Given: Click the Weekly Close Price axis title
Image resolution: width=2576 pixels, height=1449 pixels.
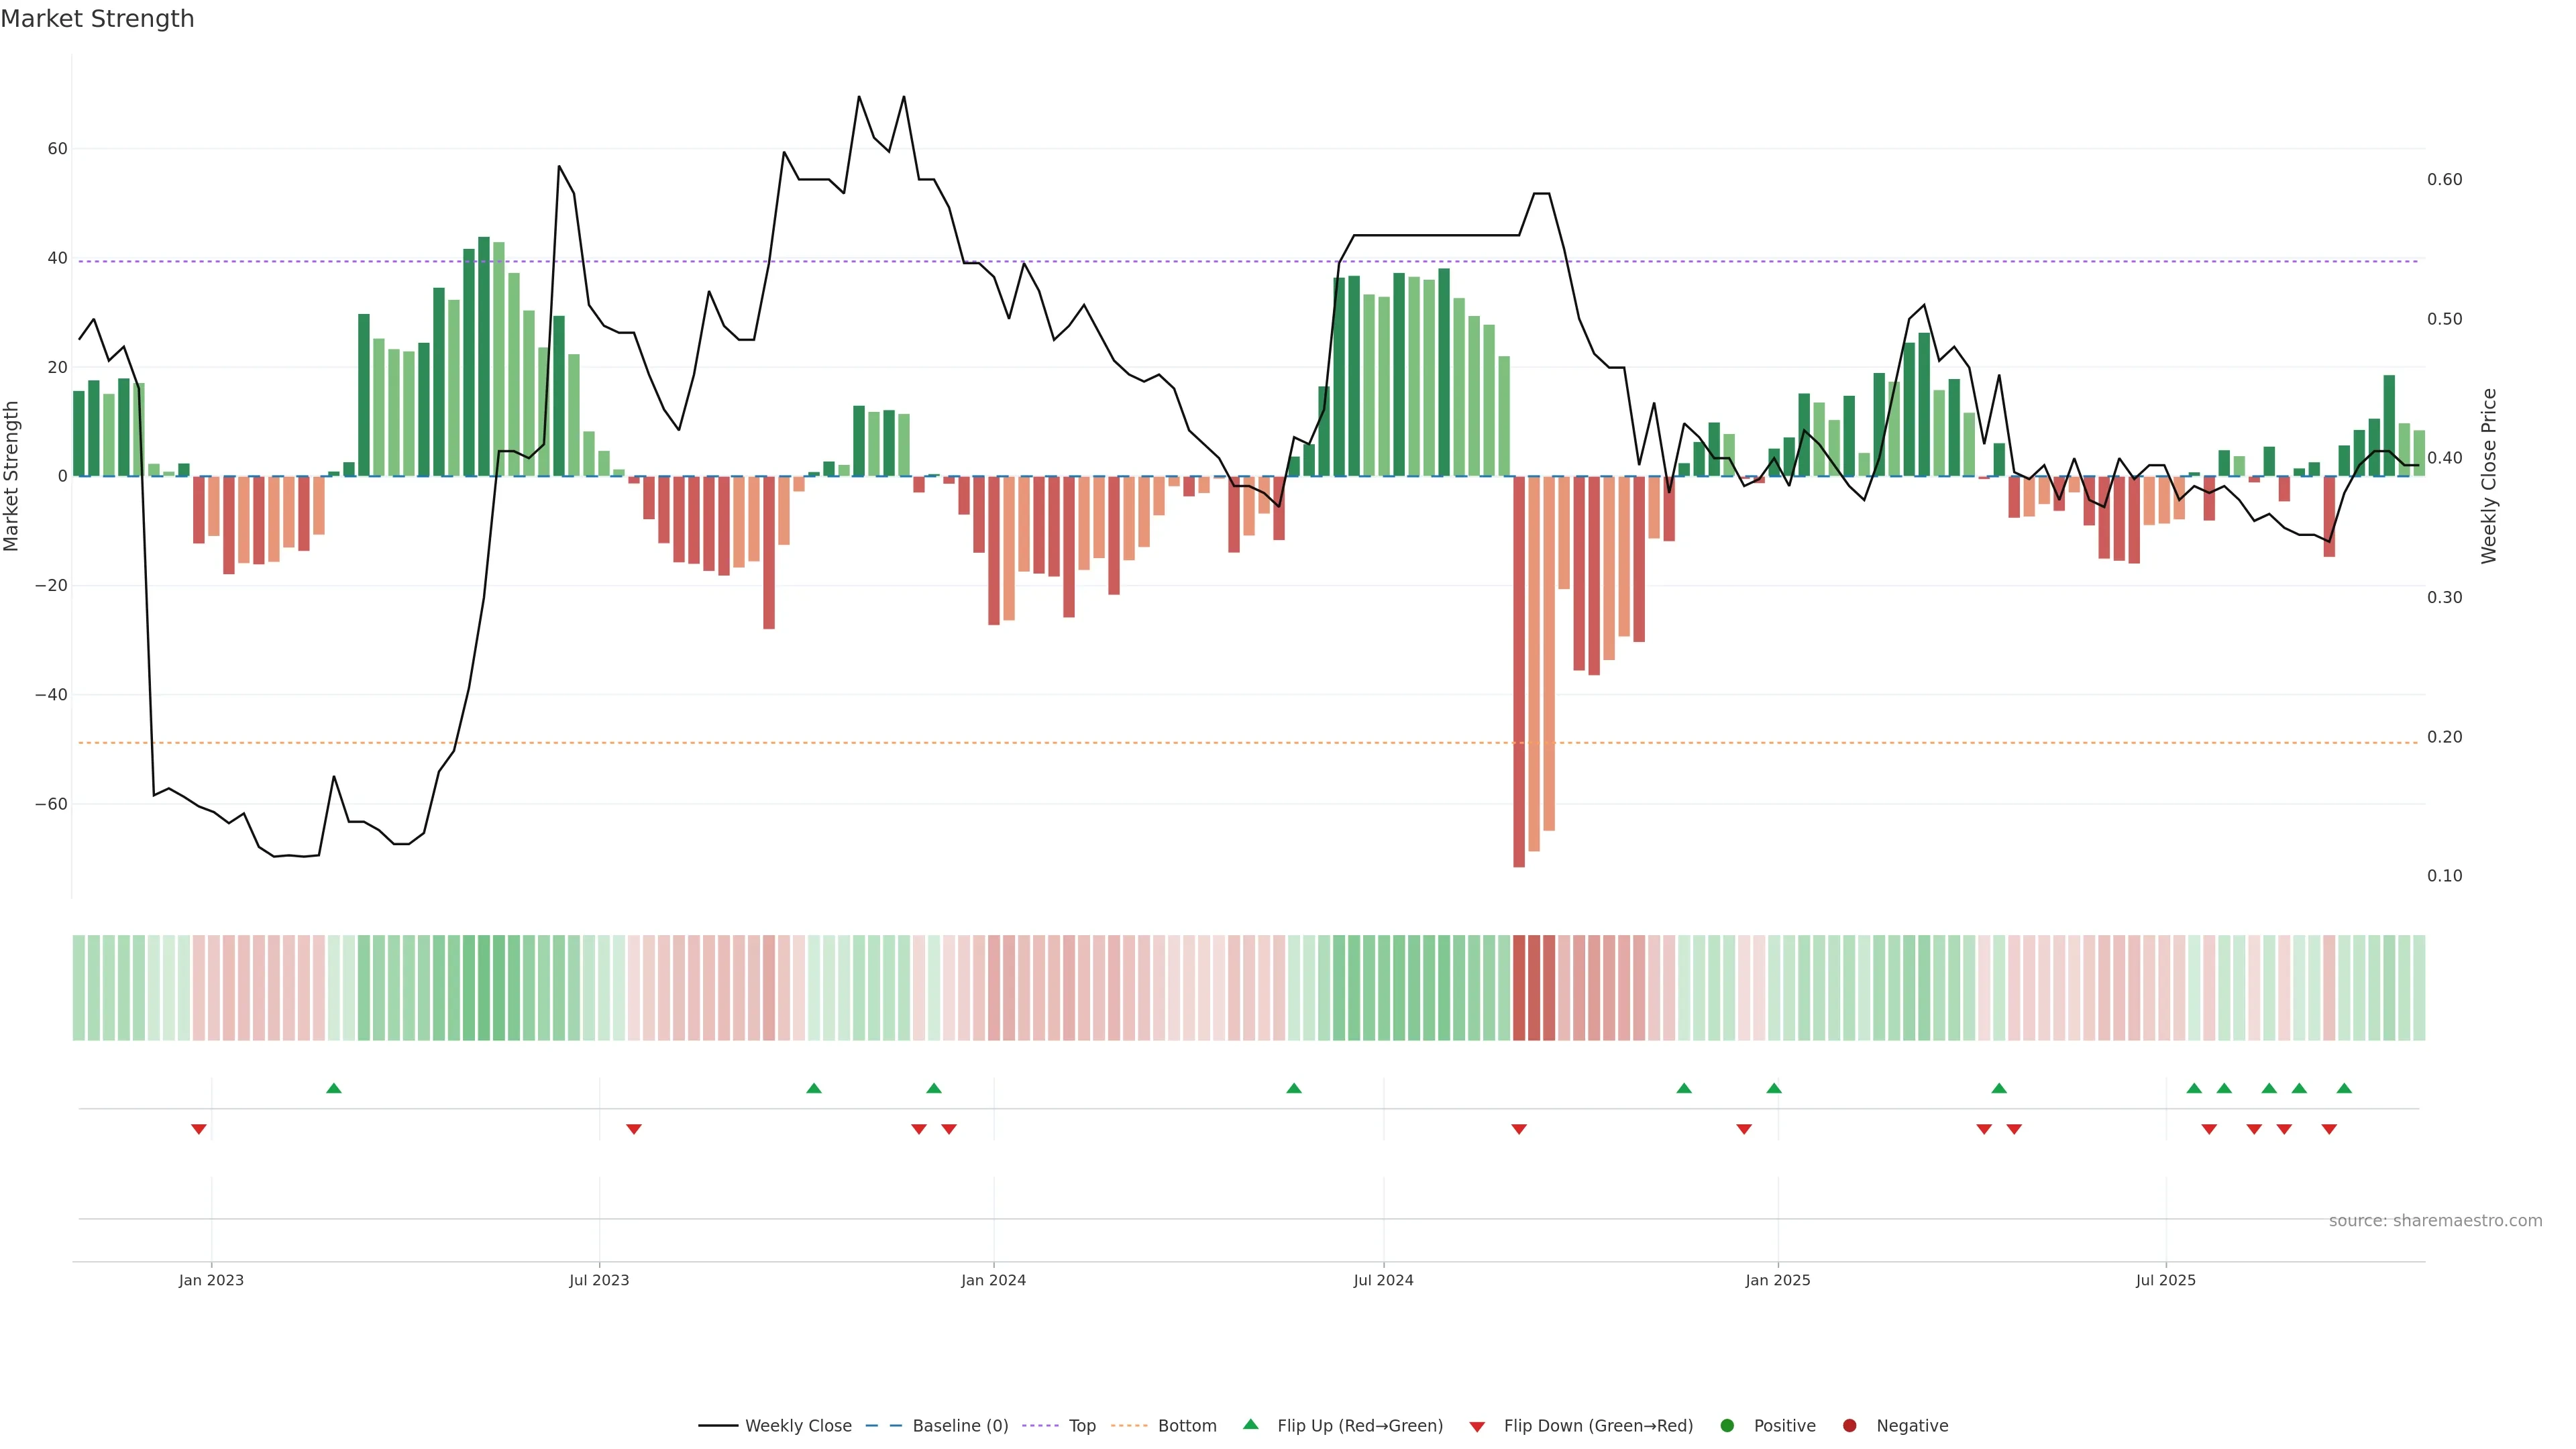Looking at the screenshot, I should click(x=2489, y=476).
